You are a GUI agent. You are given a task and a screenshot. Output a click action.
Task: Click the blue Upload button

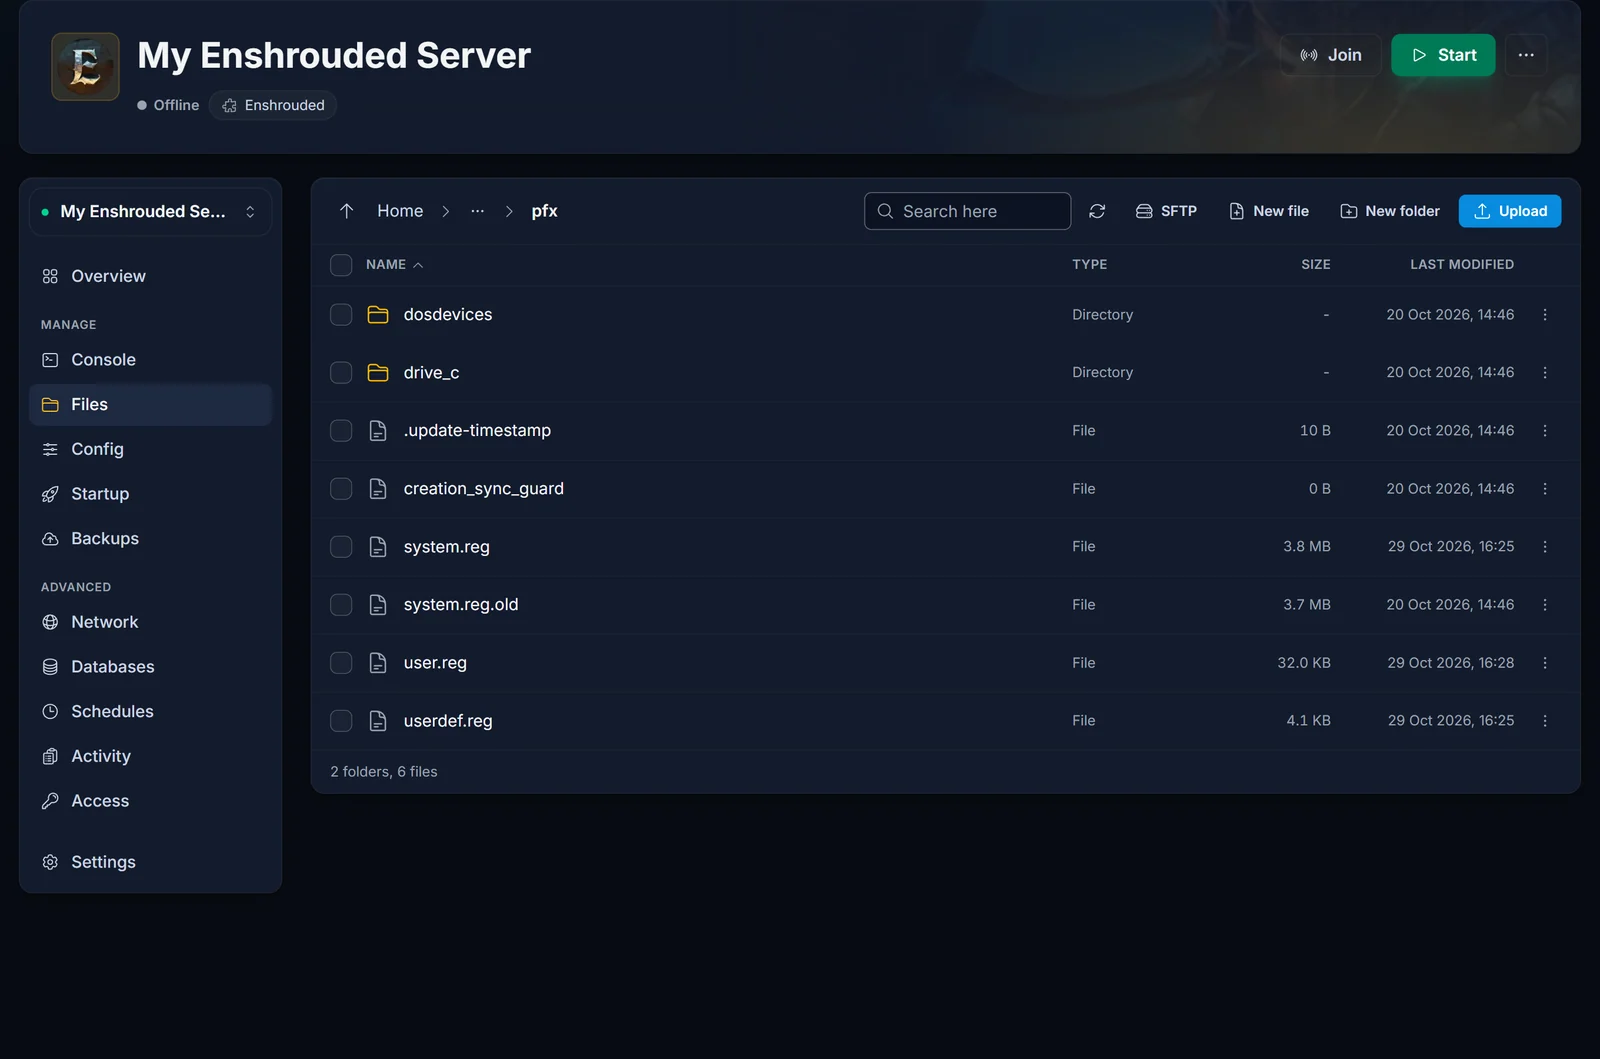1510,211
